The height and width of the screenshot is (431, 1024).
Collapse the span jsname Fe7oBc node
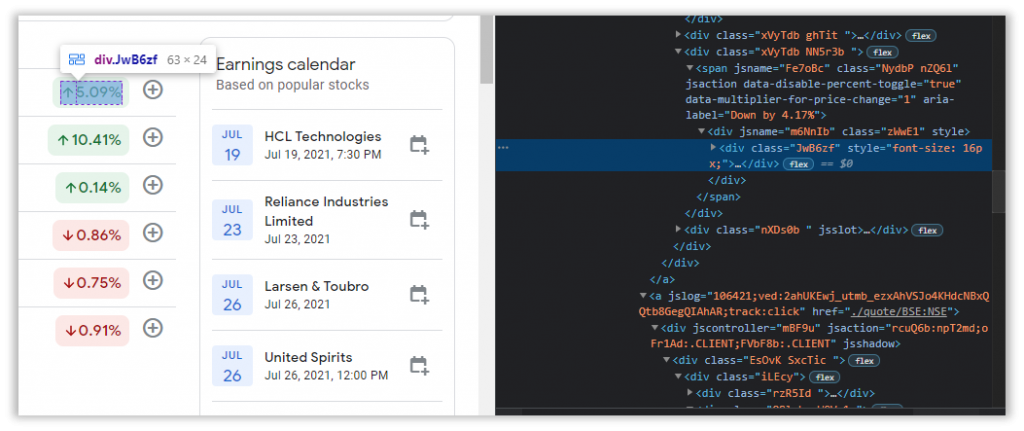(x=690, y=67)
